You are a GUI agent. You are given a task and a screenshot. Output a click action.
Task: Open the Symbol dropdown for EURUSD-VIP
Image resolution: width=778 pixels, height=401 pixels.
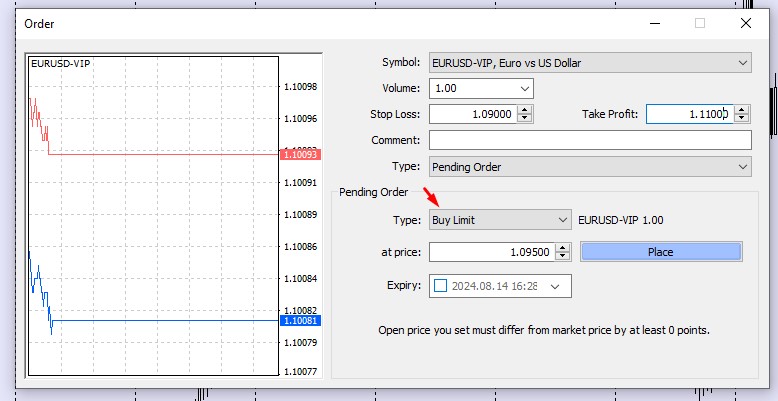click(x=742, y=63)
